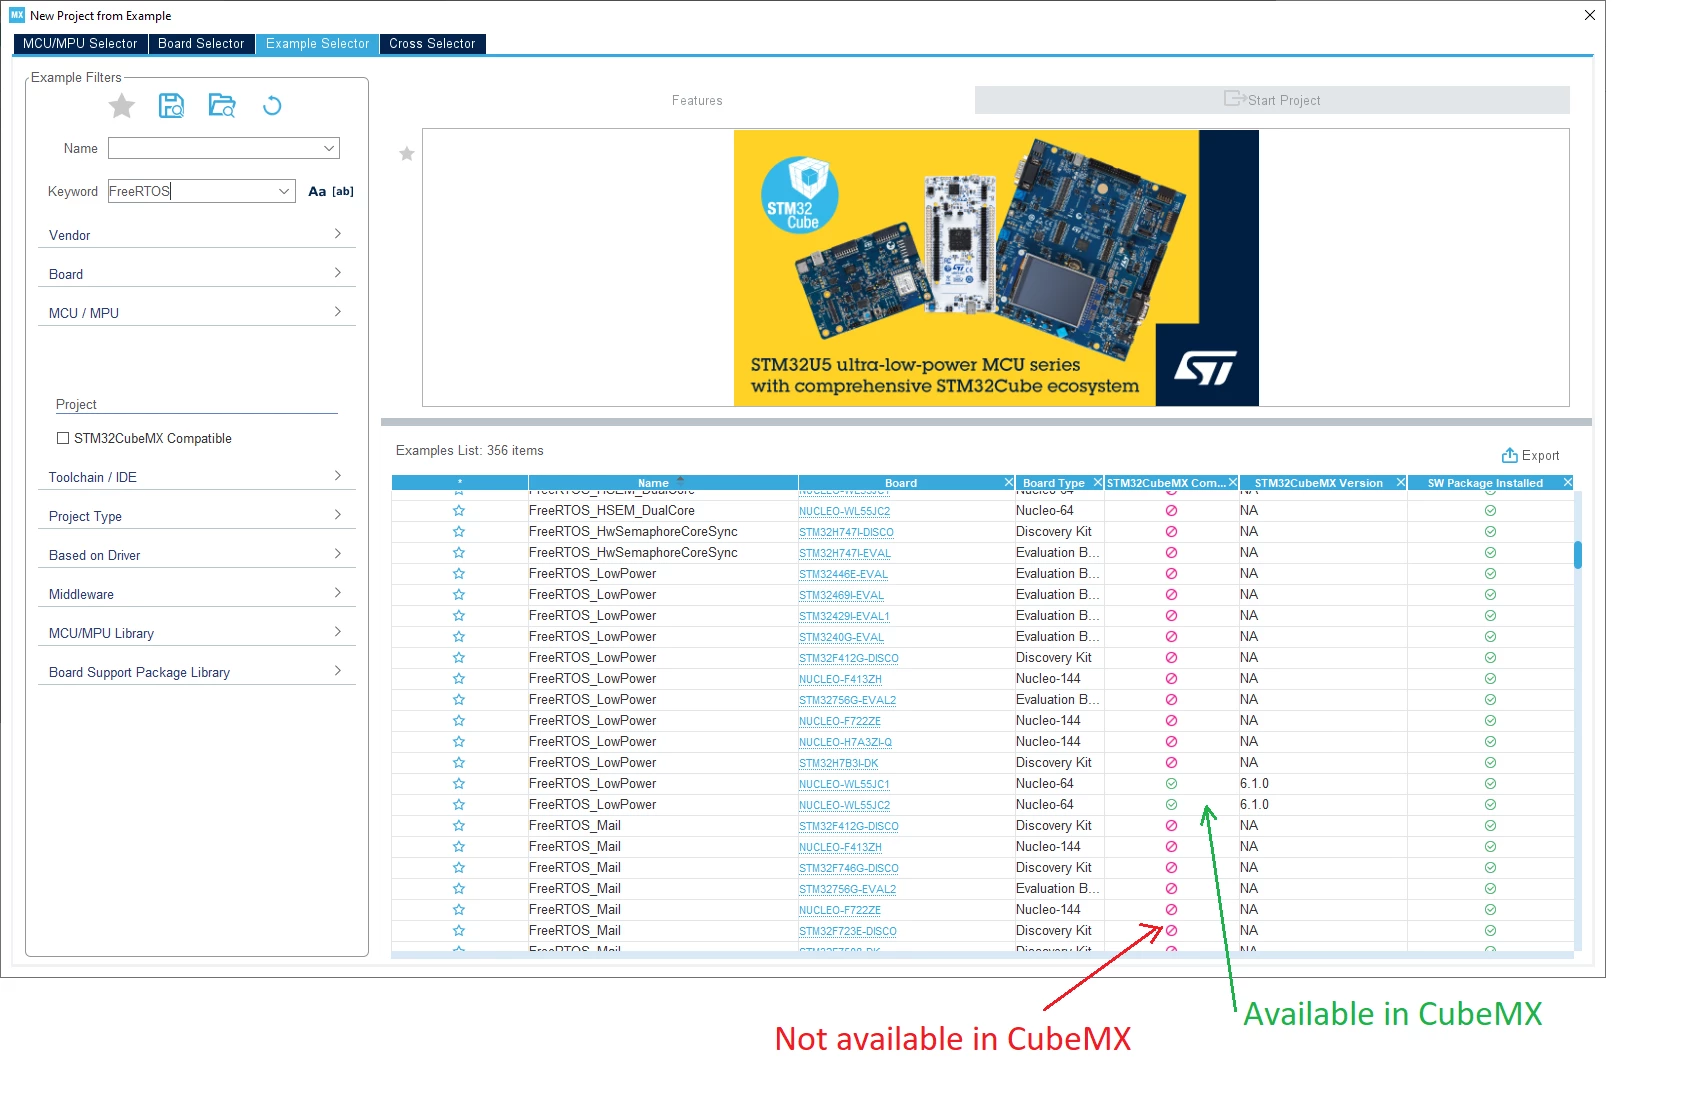This screenshot has height=1107, width=1693.
Task: Enable the STM32CubeMX Compatible checkbox
Action: pyautogui.click(x=63, y=438)
